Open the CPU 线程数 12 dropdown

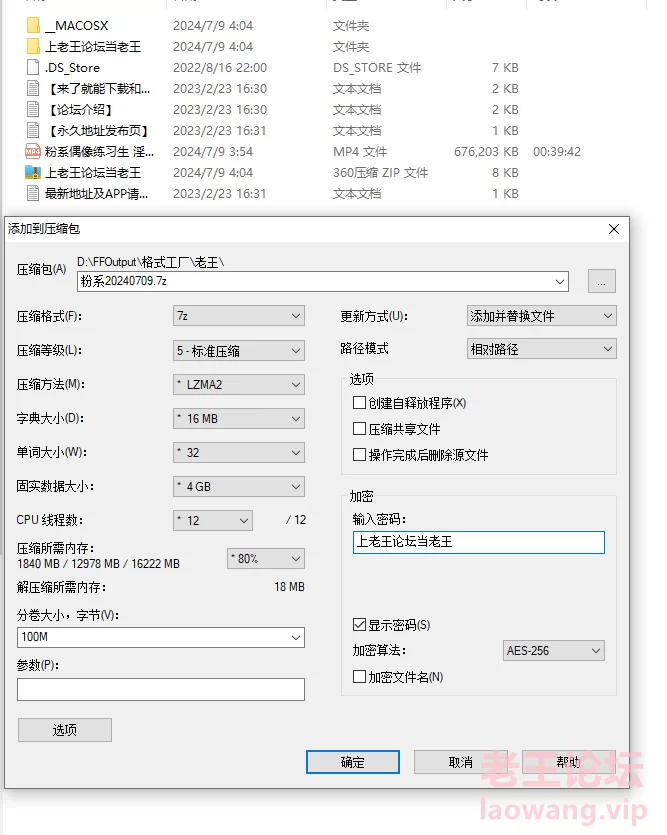pos(213,520)
